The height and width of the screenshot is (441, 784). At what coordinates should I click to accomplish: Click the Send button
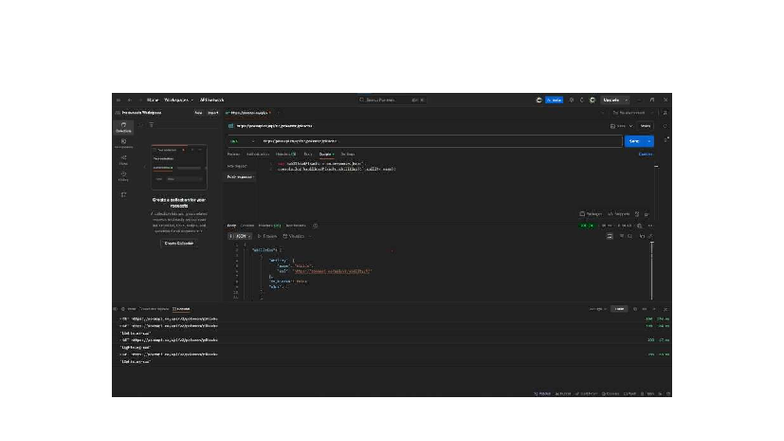coord(634,141)
